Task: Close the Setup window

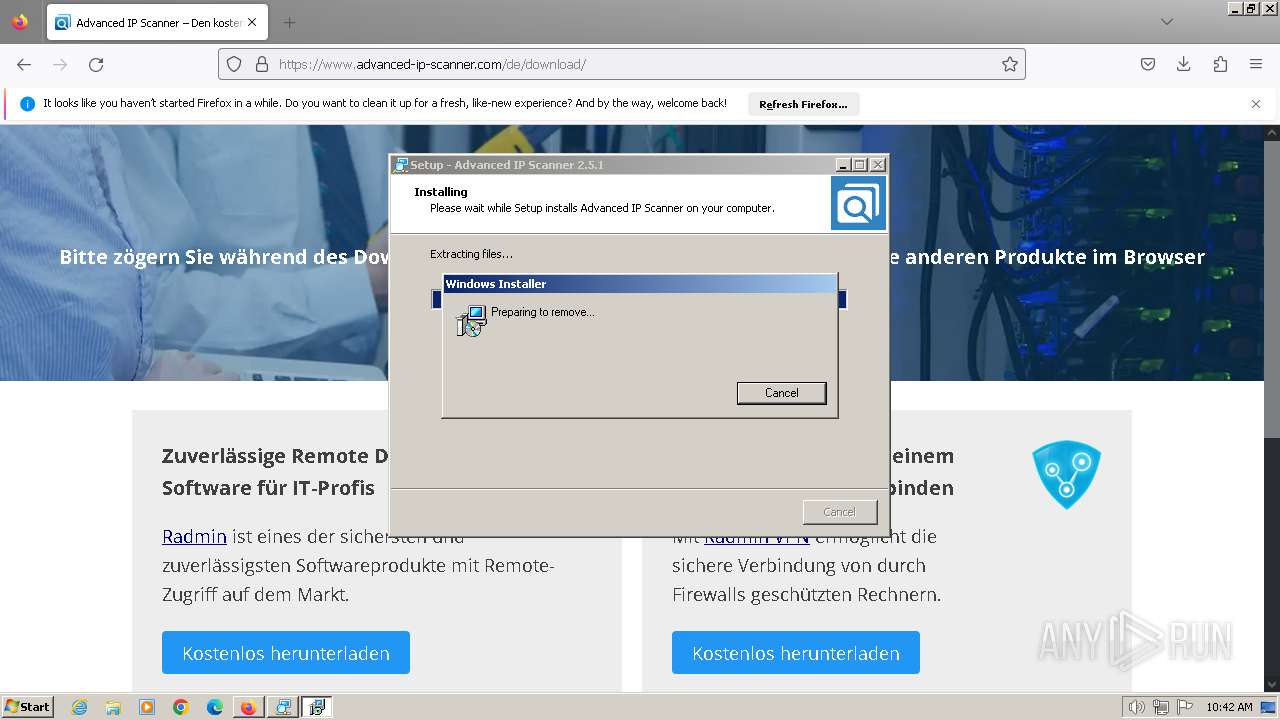Action: click(x=877, y=165)
